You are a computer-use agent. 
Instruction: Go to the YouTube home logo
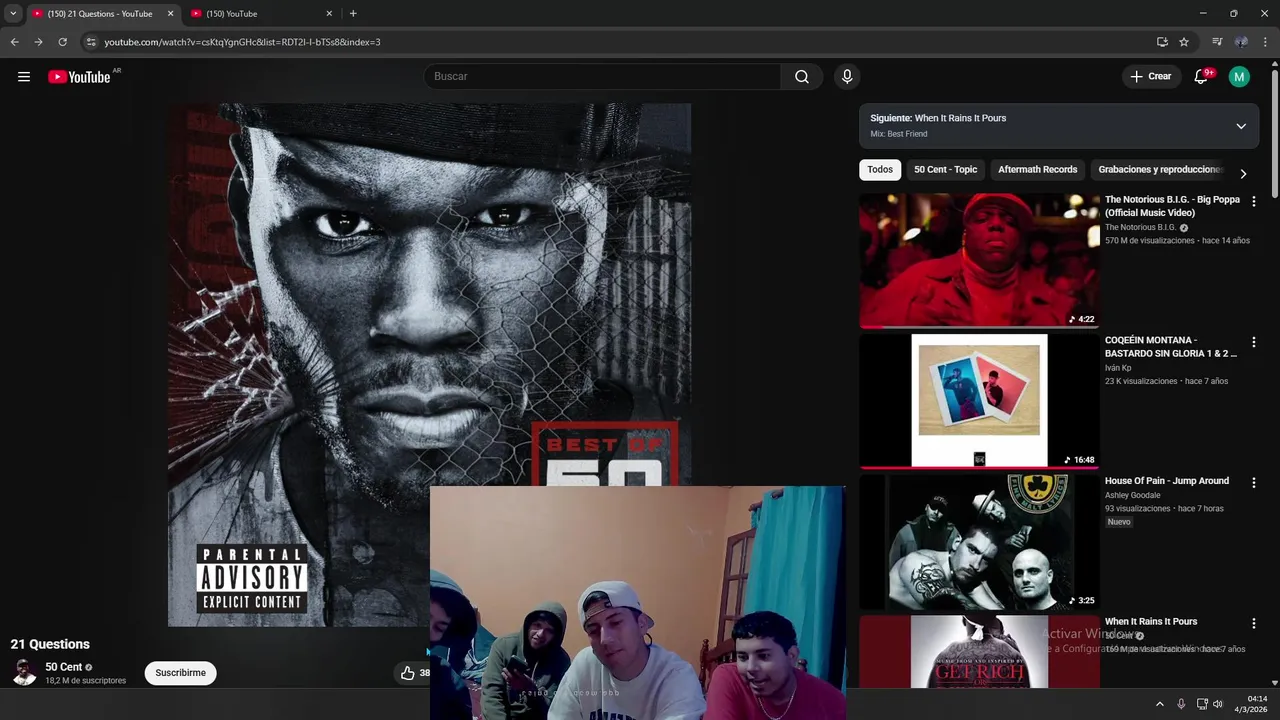79,77
